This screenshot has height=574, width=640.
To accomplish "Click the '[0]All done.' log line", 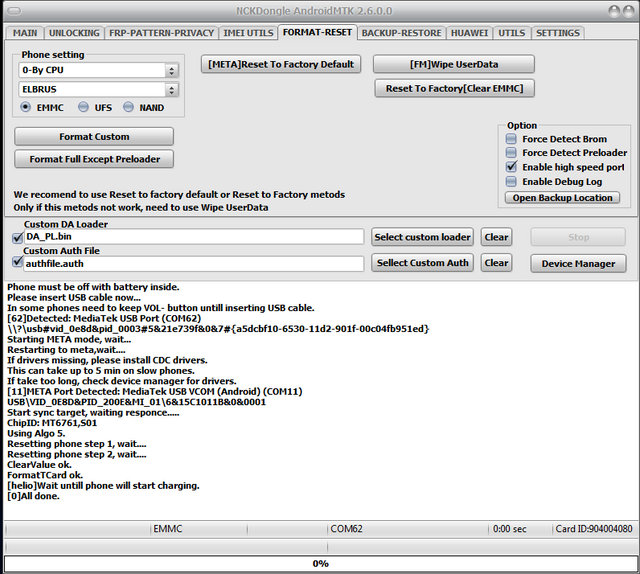I will pyautogui.click(x=33, y=496).
